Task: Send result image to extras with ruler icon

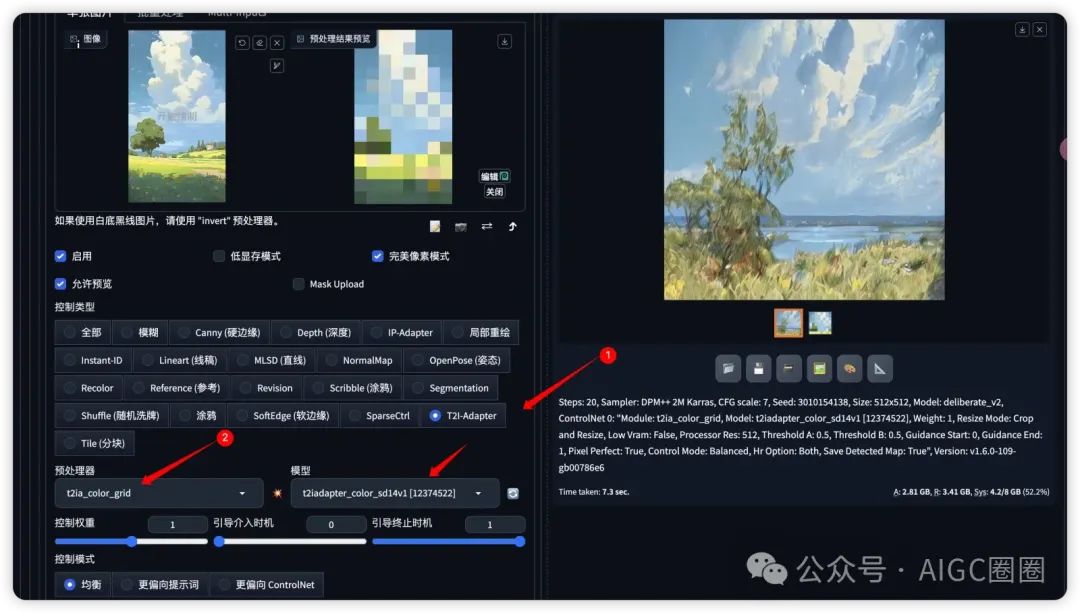Action: 879,368
